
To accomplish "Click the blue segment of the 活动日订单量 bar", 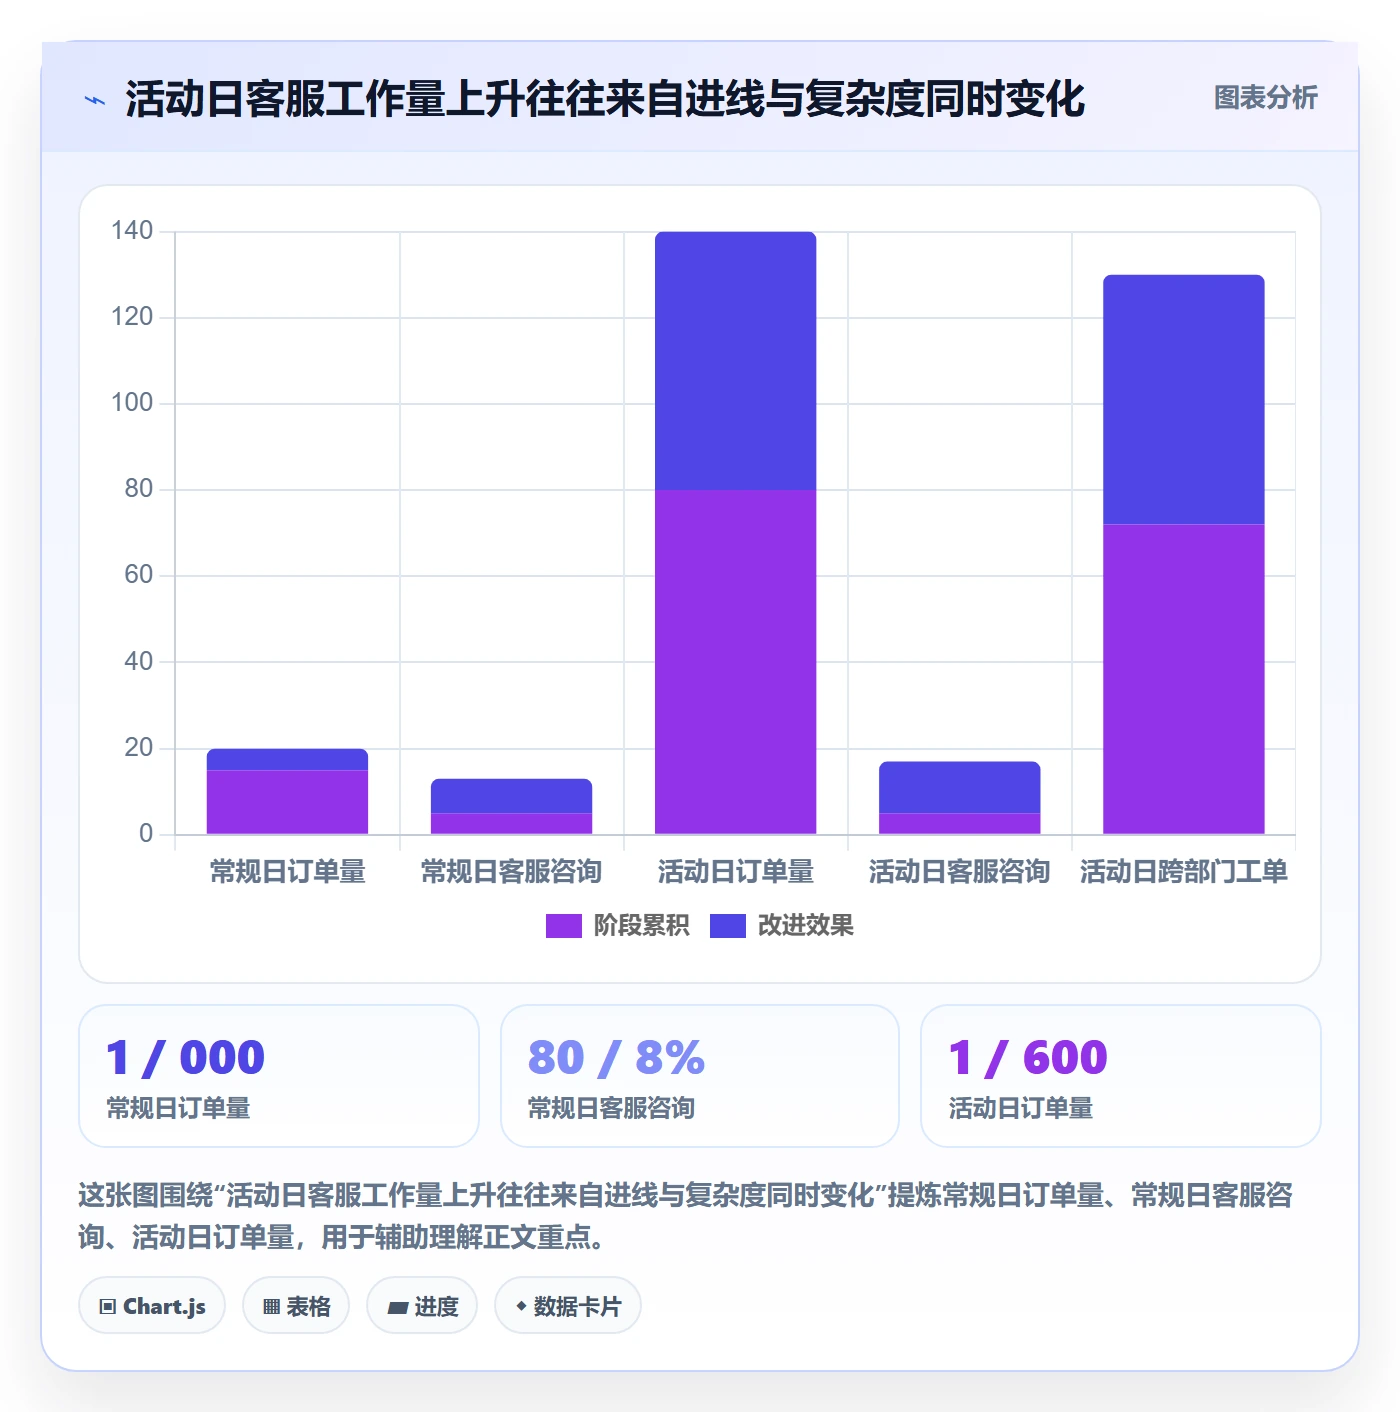I will [x=736, y=361].
